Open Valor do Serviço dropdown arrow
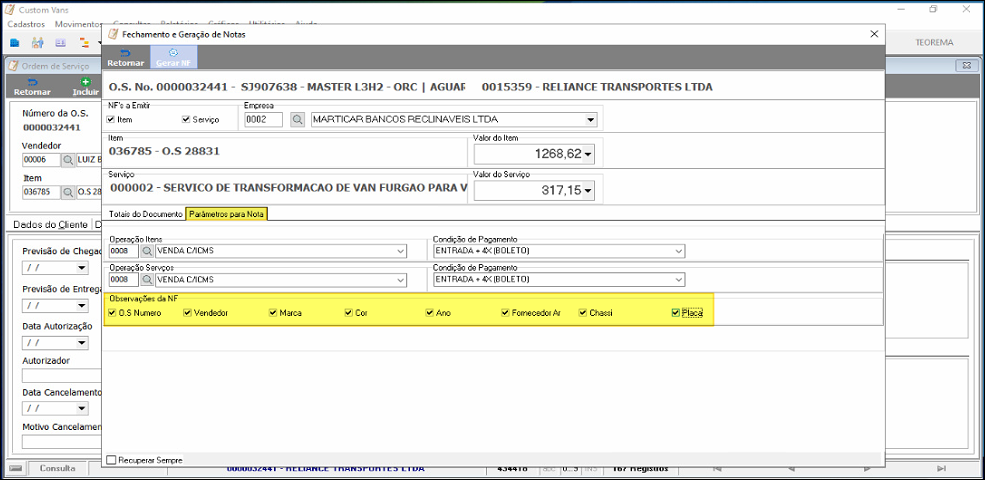This screenshot has height=480, width=985. 588,190
